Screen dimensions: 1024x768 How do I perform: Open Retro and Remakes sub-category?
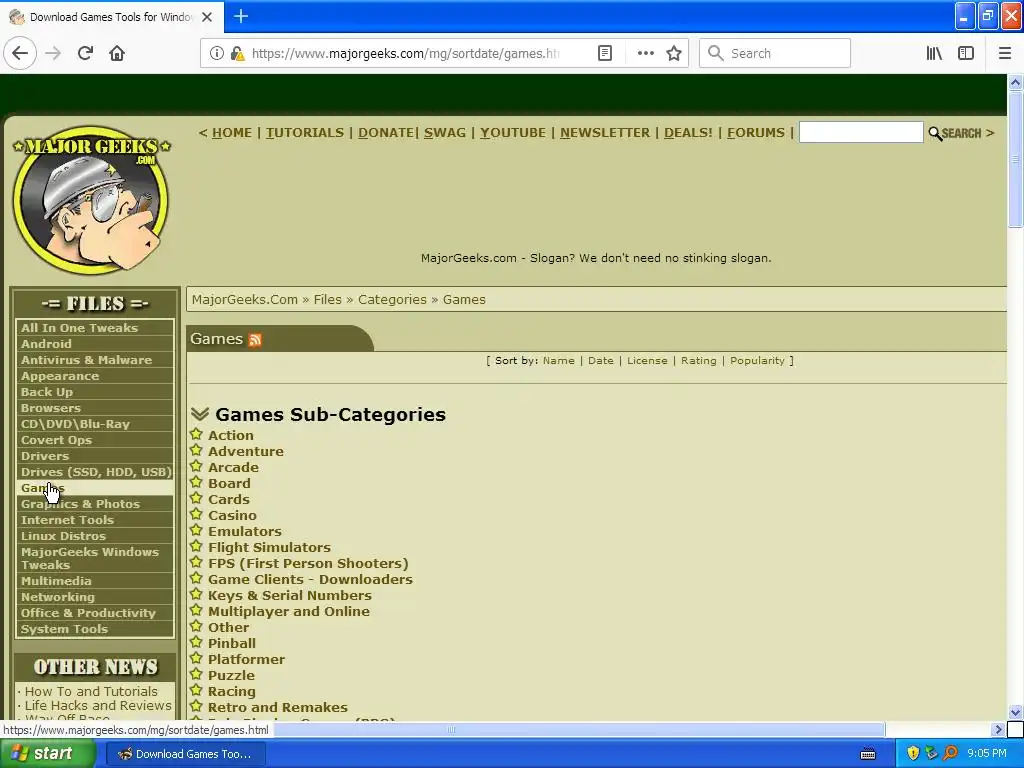tap(278, 707)
